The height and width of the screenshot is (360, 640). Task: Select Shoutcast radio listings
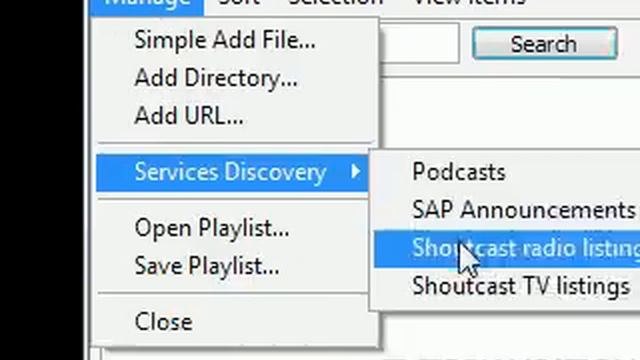[x=507, y=249]
